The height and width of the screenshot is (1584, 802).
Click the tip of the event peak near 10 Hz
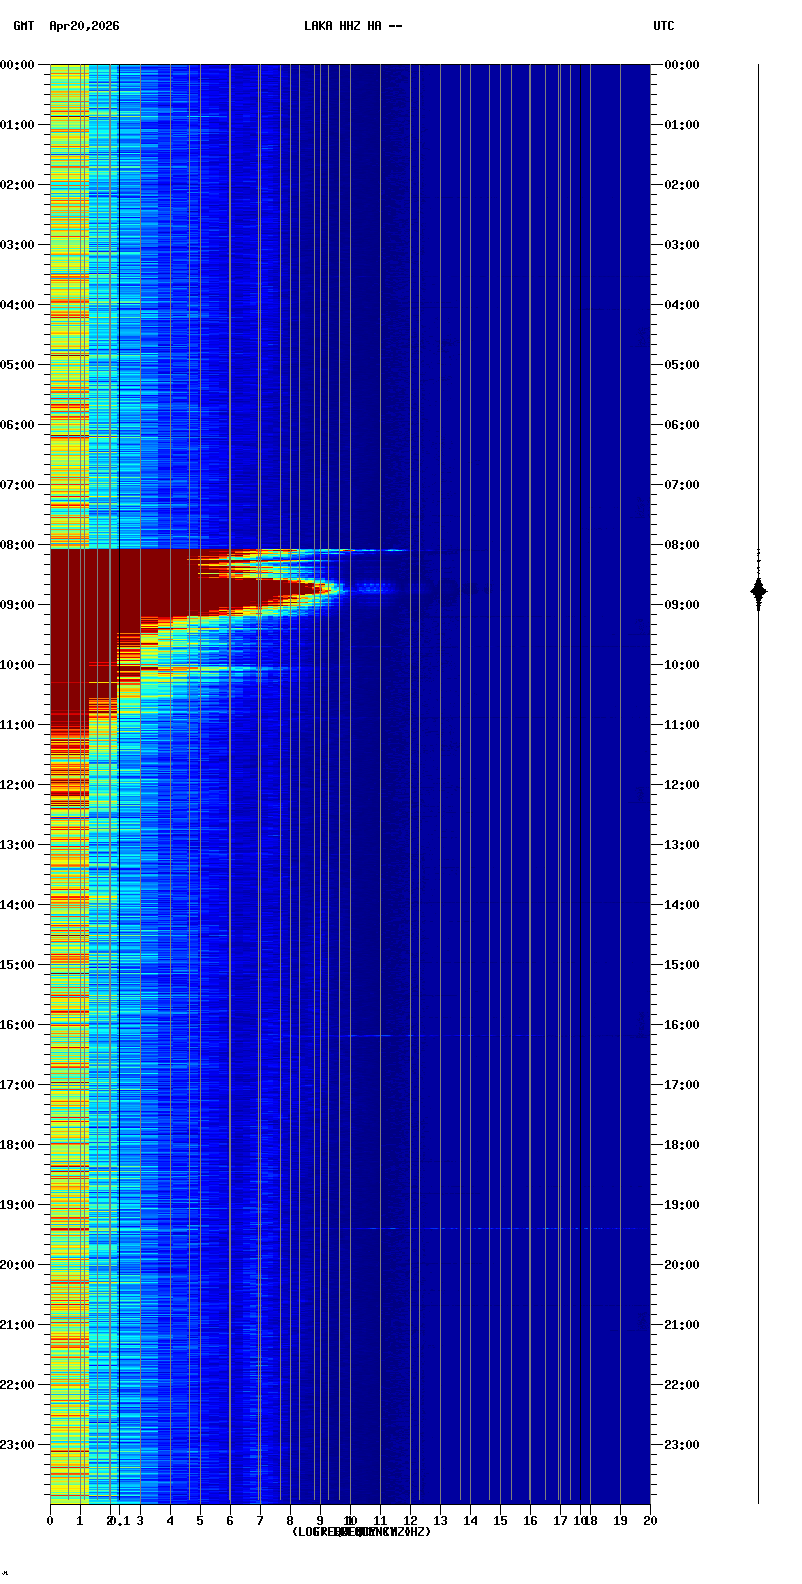point(345,588)
